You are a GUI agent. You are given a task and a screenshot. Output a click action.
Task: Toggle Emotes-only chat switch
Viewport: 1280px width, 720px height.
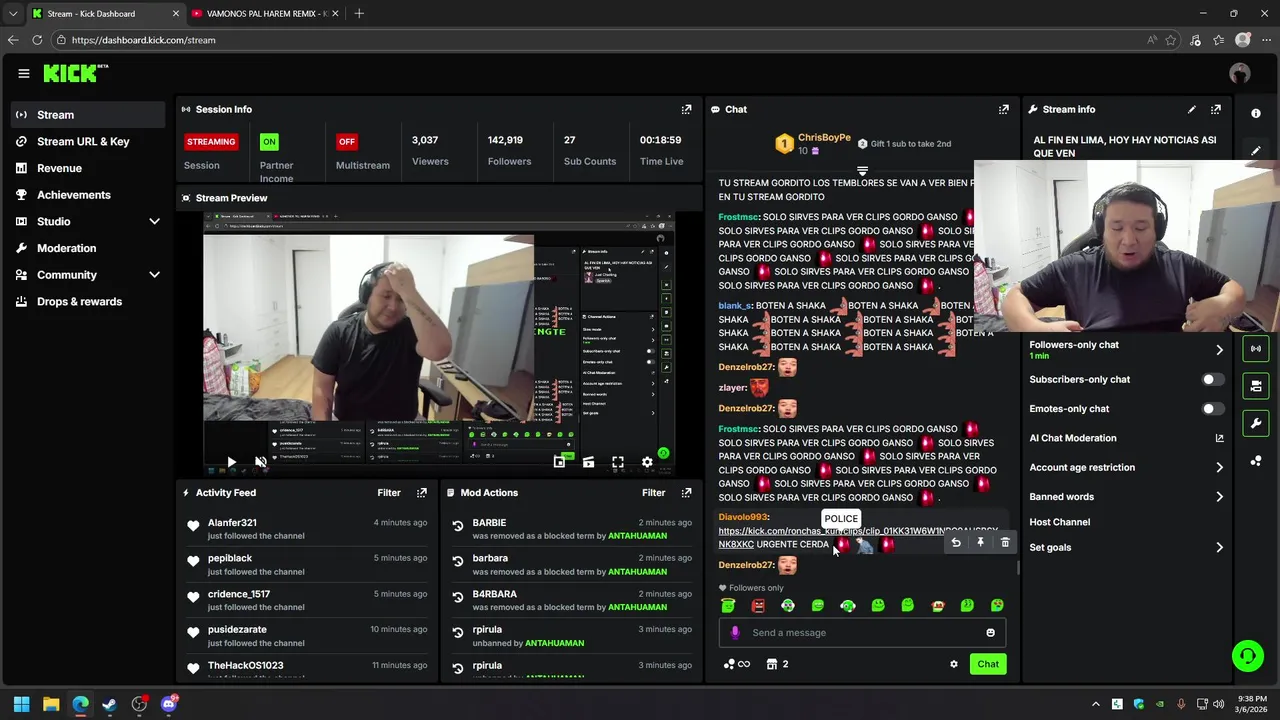pos(1212,409)
